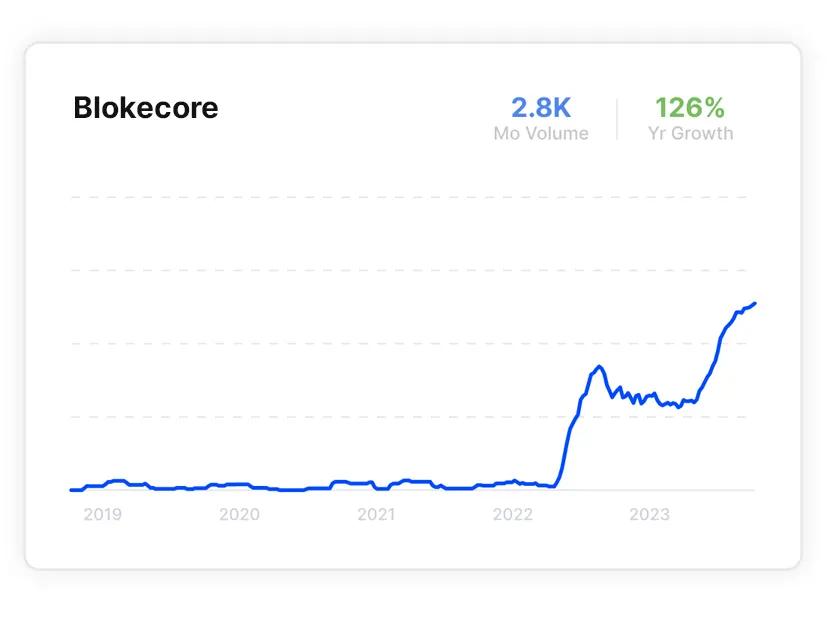Click the early-2023 dip before the final climb

tap(678, 406)
